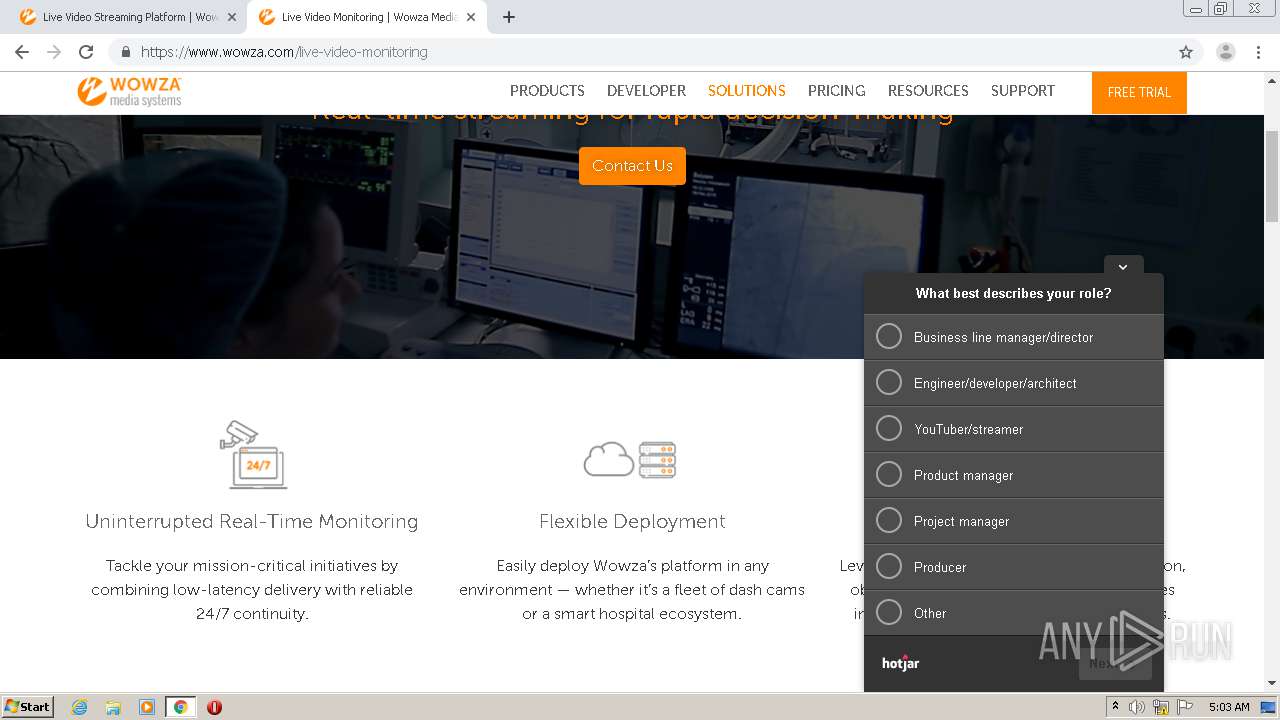The width and height of the screenshot is (1280, 720).
Task: Open the PRICING menu item
Action: (x=836, y=91)
